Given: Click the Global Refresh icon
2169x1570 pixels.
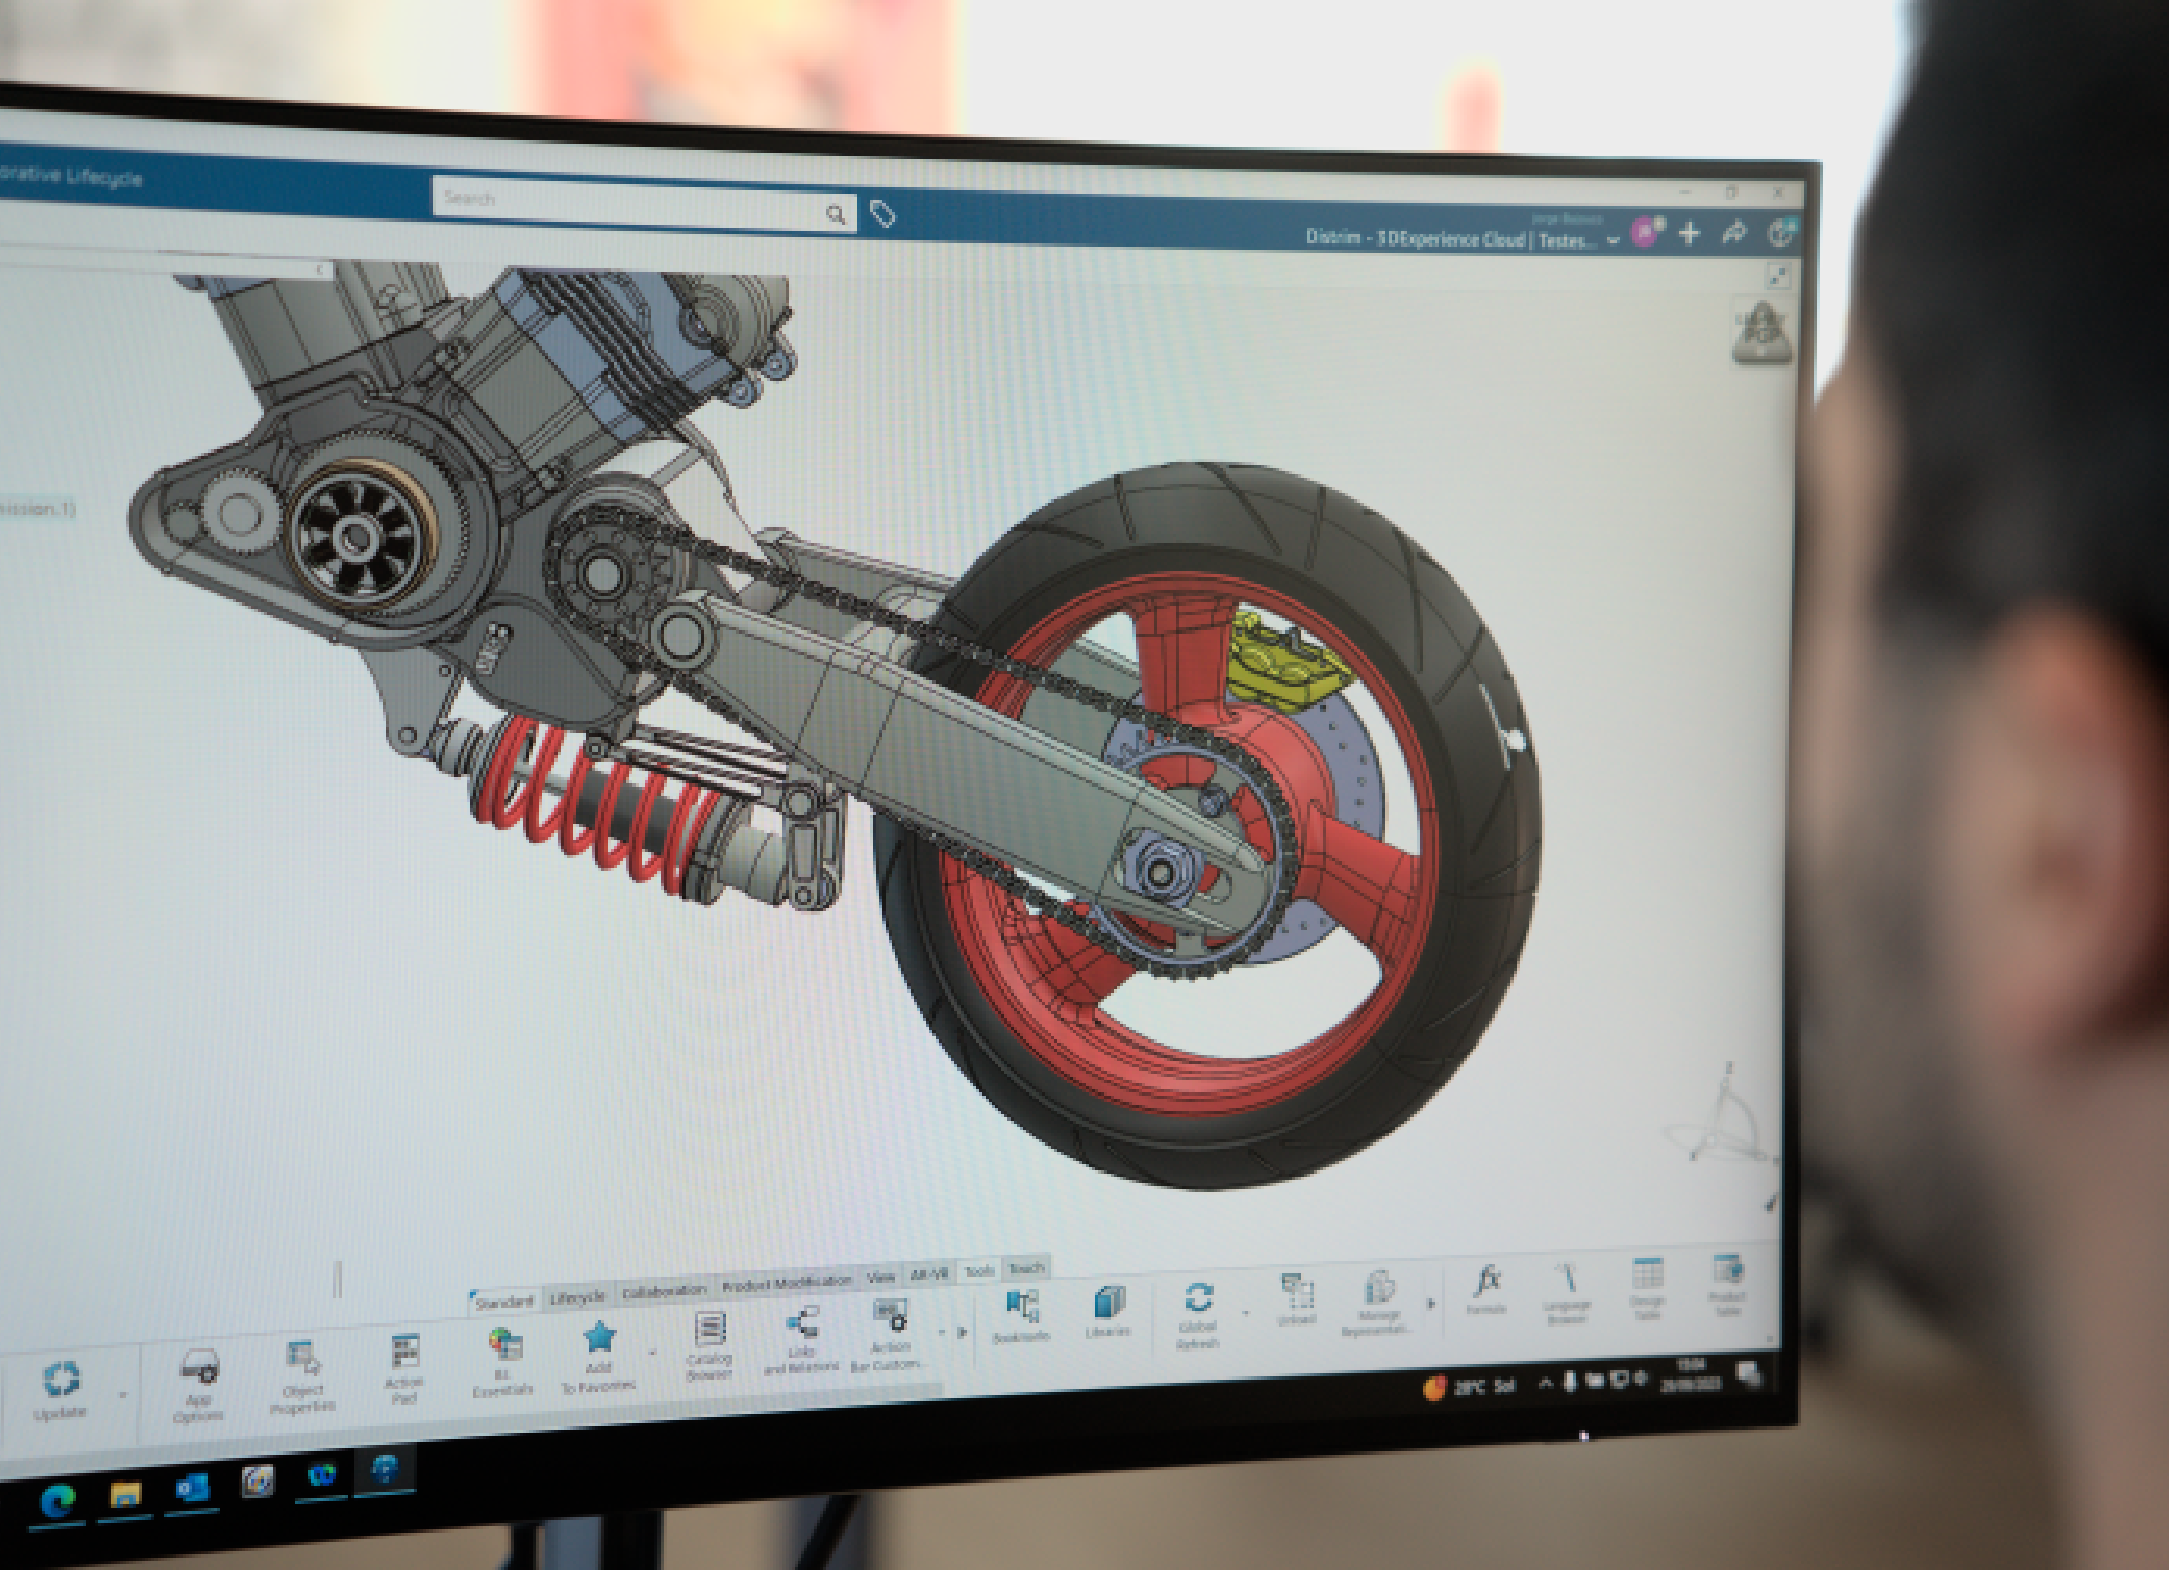Looking at the screenshot, I should click(x=1198, y=1298).
